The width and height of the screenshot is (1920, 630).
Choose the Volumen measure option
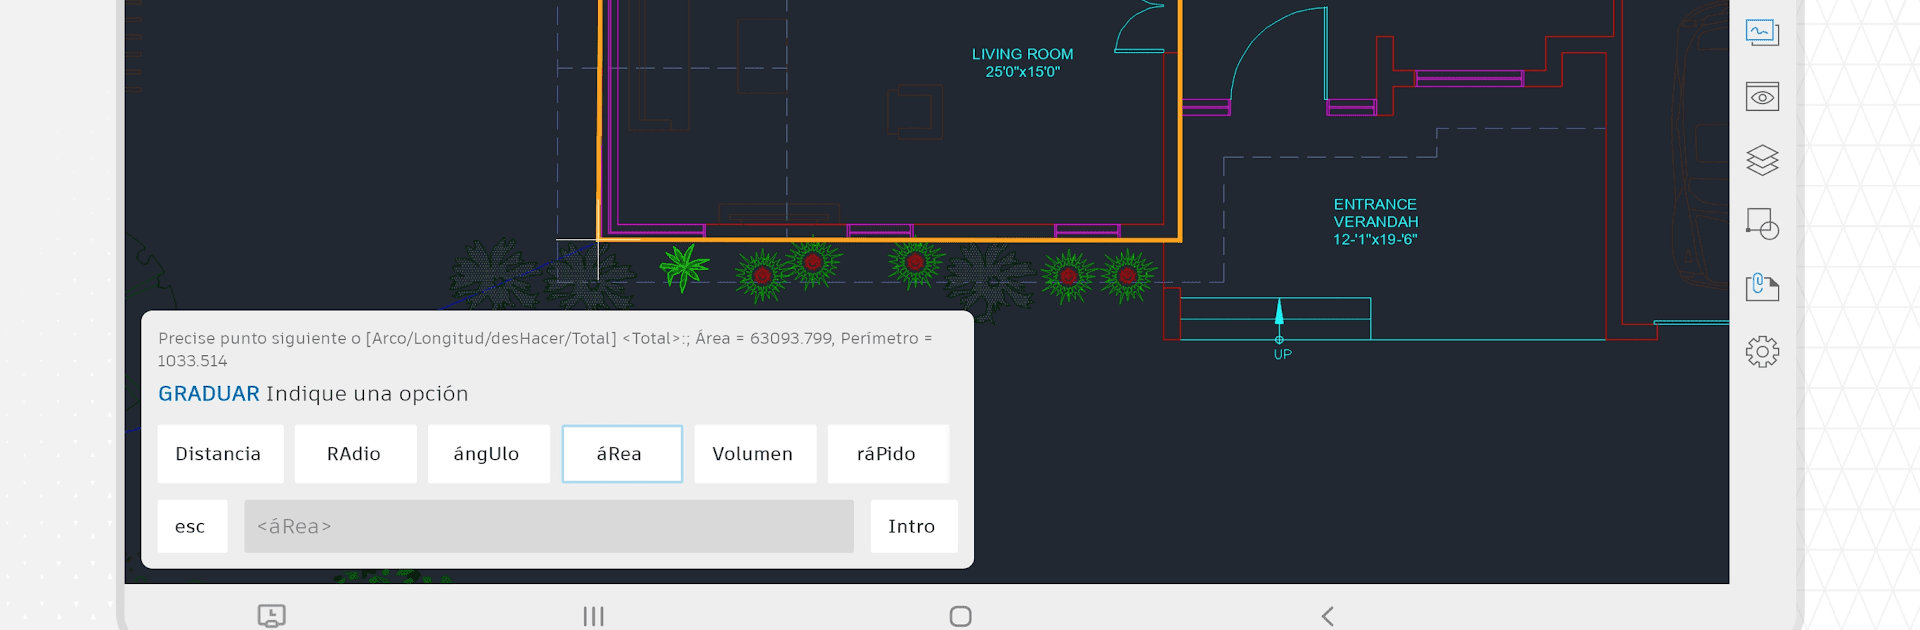pyautogui.click(x=755, y=454)
